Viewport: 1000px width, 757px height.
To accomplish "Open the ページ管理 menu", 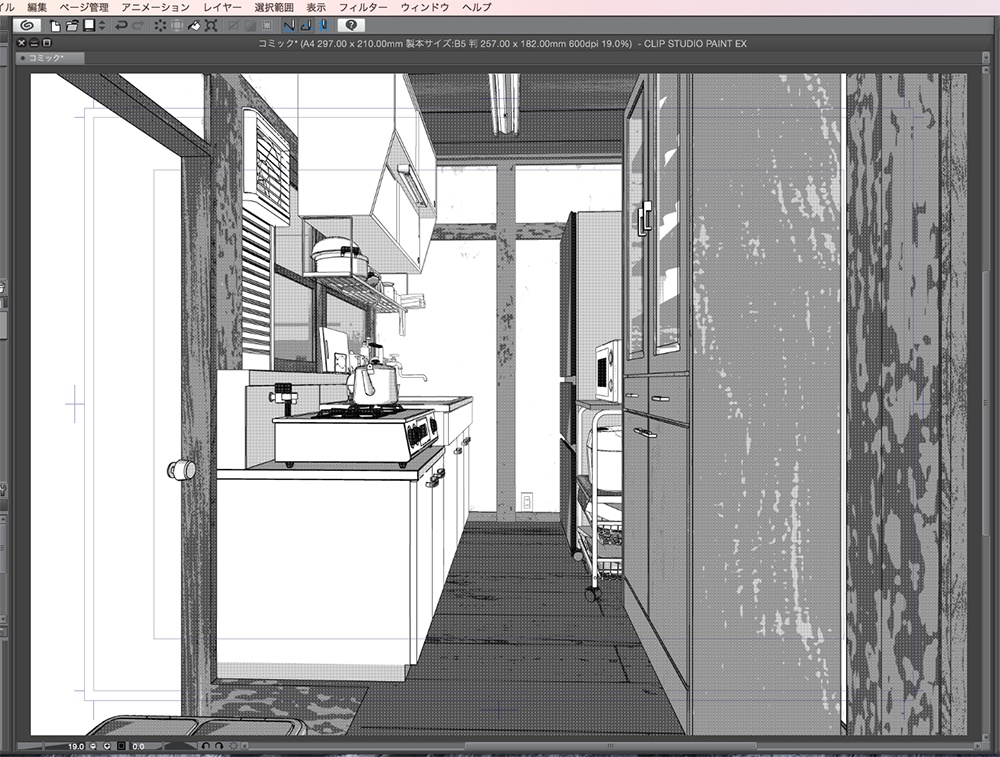I will coord(84,7).
